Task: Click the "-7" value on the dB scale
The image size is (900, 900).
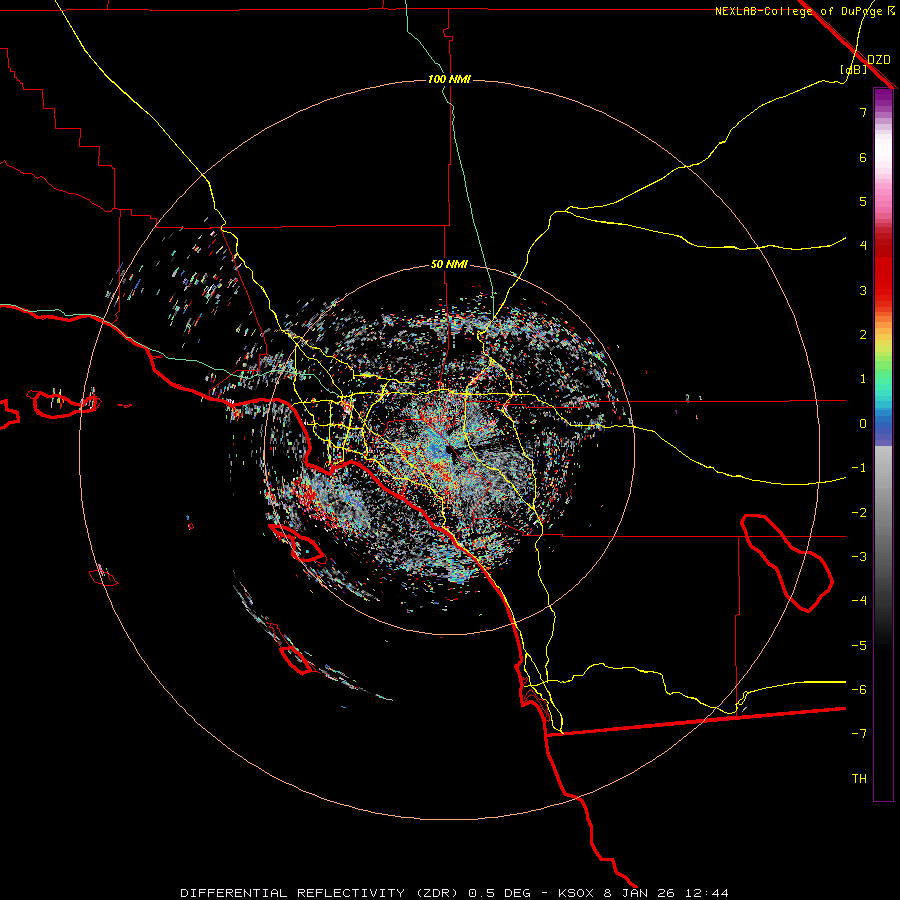Action: click(859, 734)
